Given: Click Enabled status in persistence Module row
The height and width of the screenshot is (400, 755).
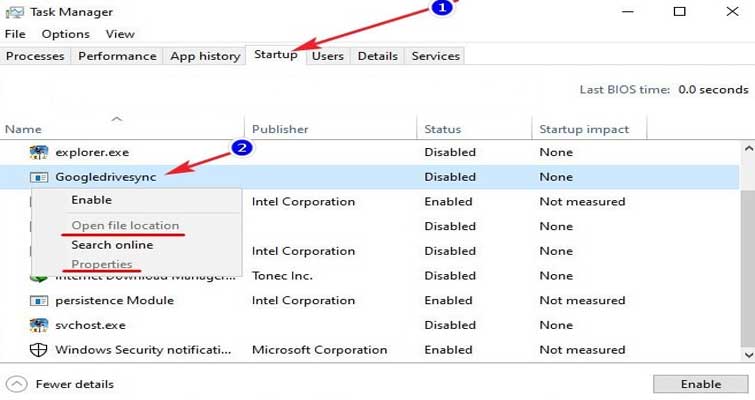Looking at the screenshot, I should tap(448, 301).
